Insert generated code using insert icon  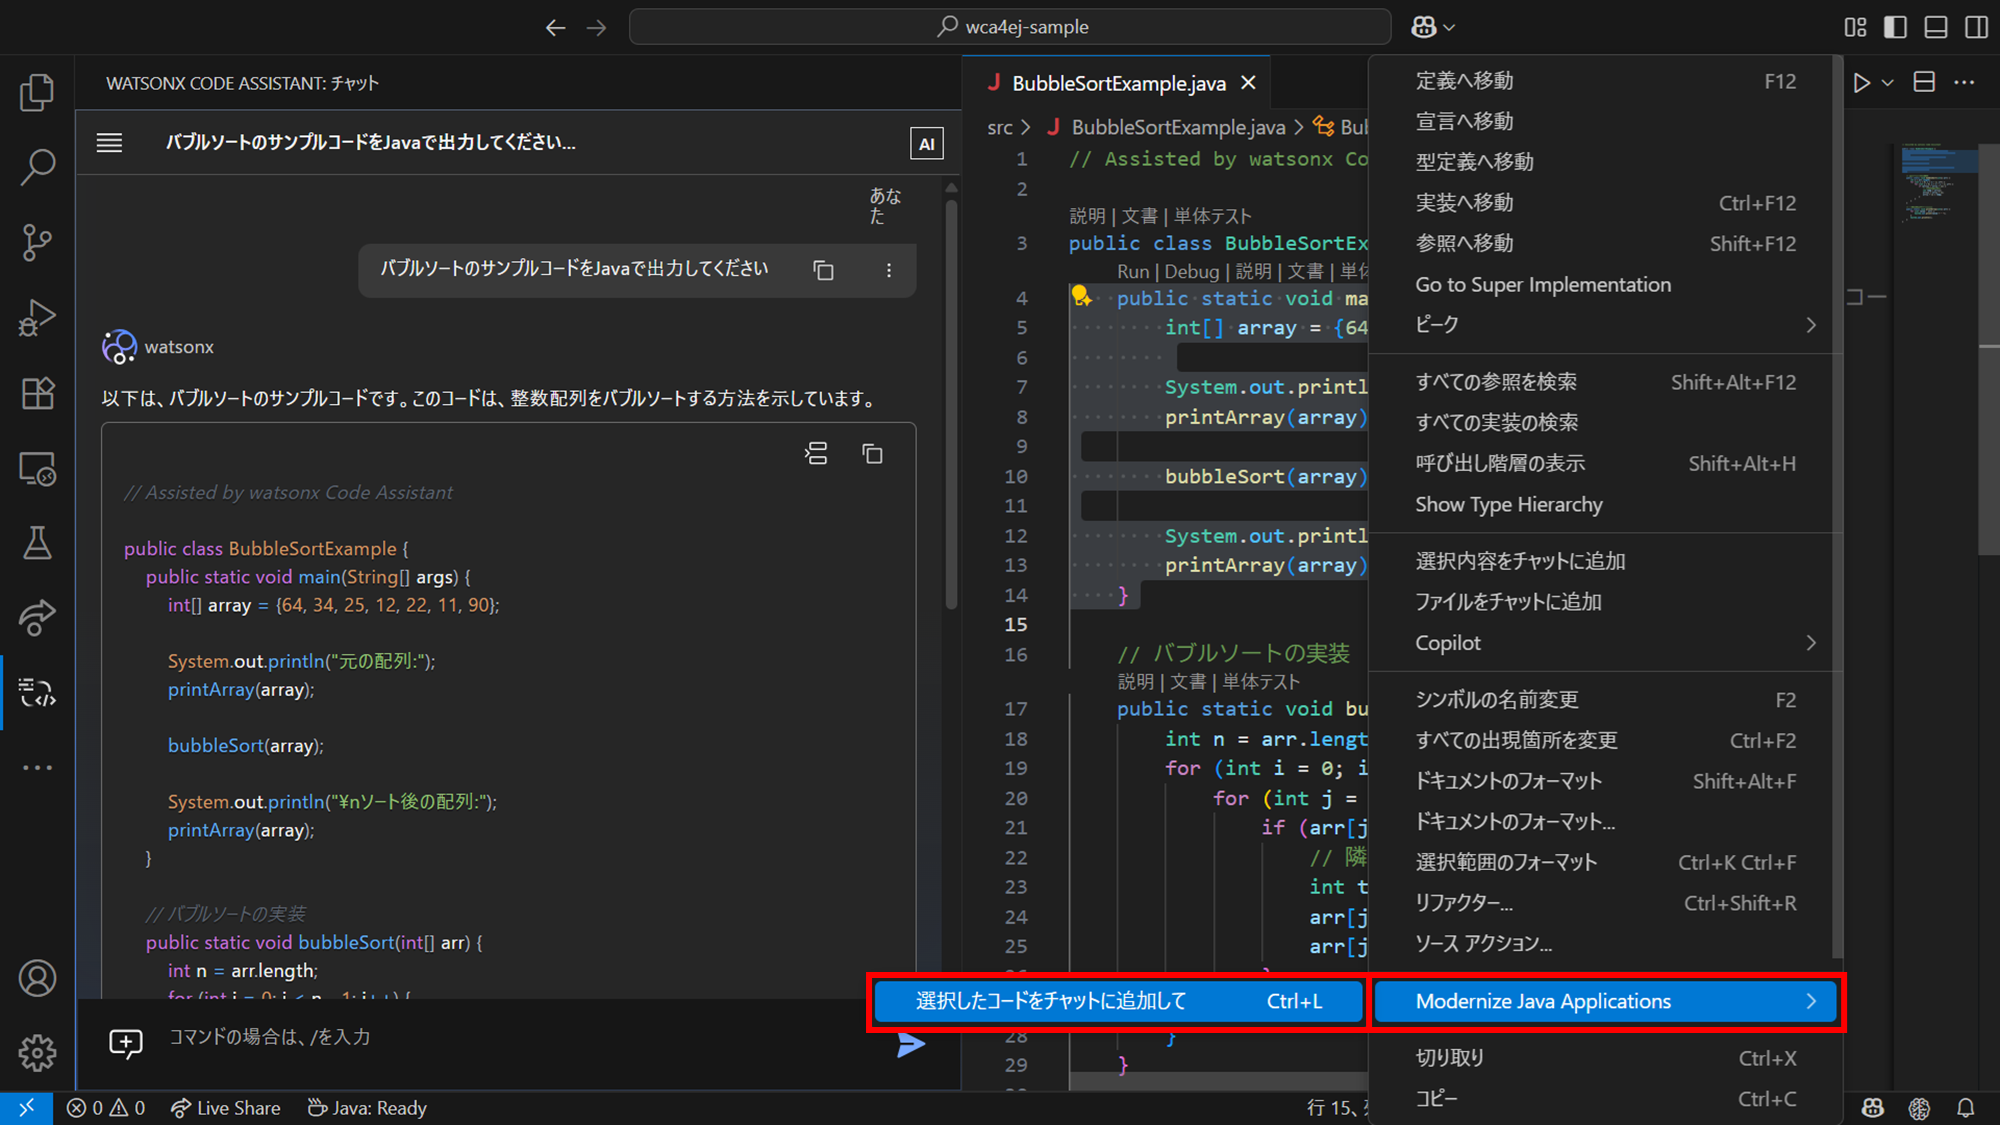coord(816,454)
